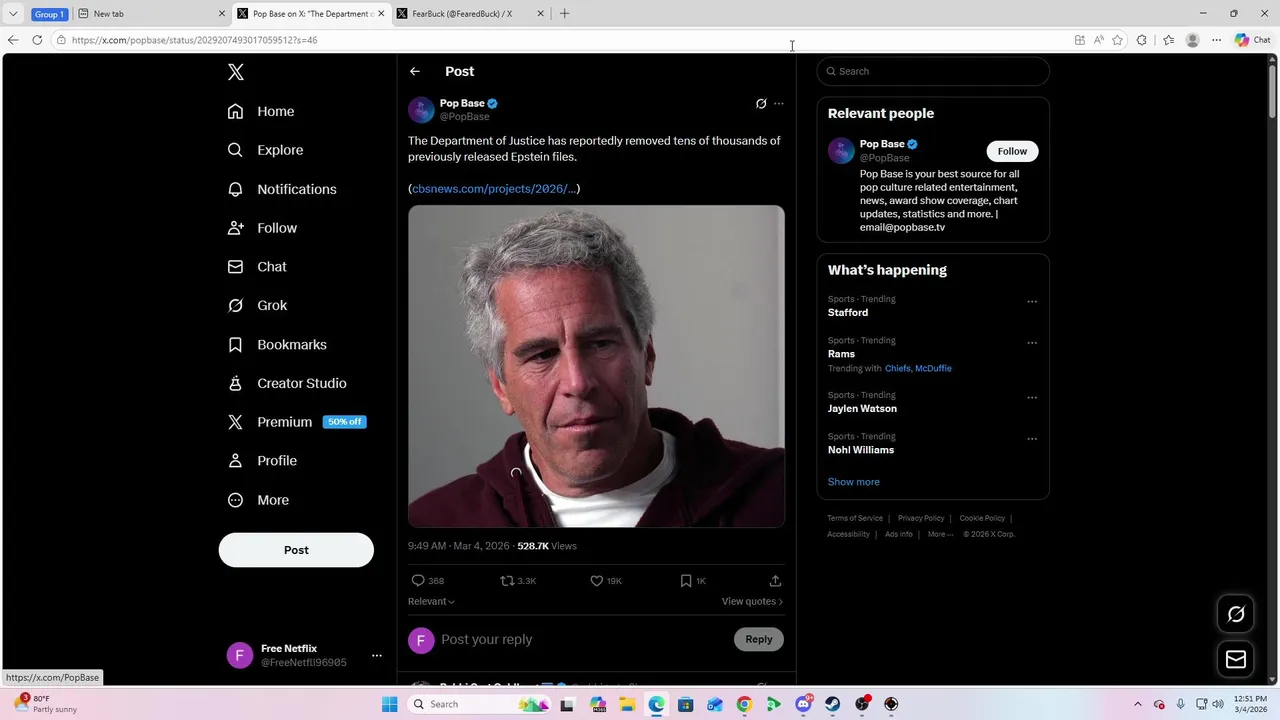Click the Windows Start button
Viewport: 1280px width, 720px height.
click(390, 704)
